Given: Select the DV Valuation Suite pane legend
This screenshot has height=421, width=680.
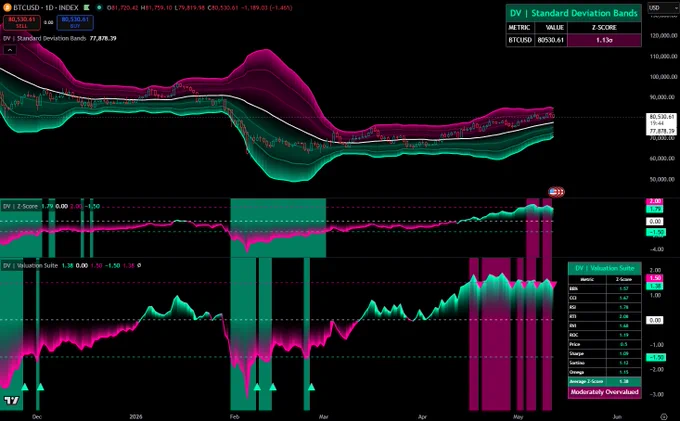Looking at the screenshot, I should 30,265.
